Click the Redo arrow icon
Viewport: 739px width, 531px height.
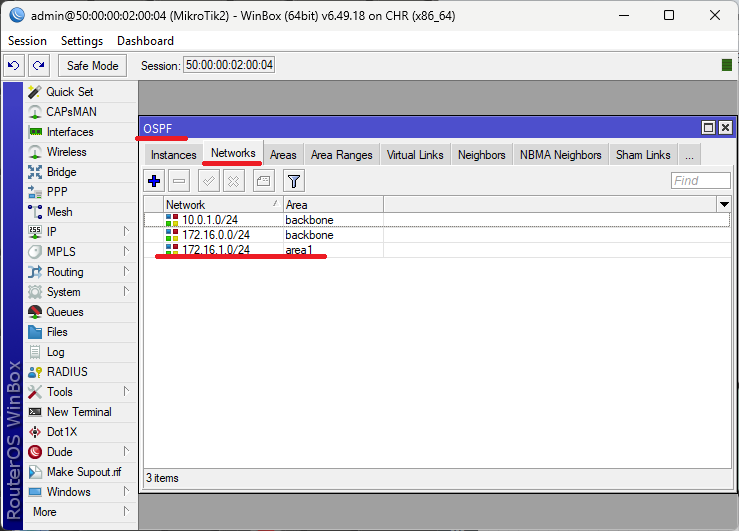[38, 66]
